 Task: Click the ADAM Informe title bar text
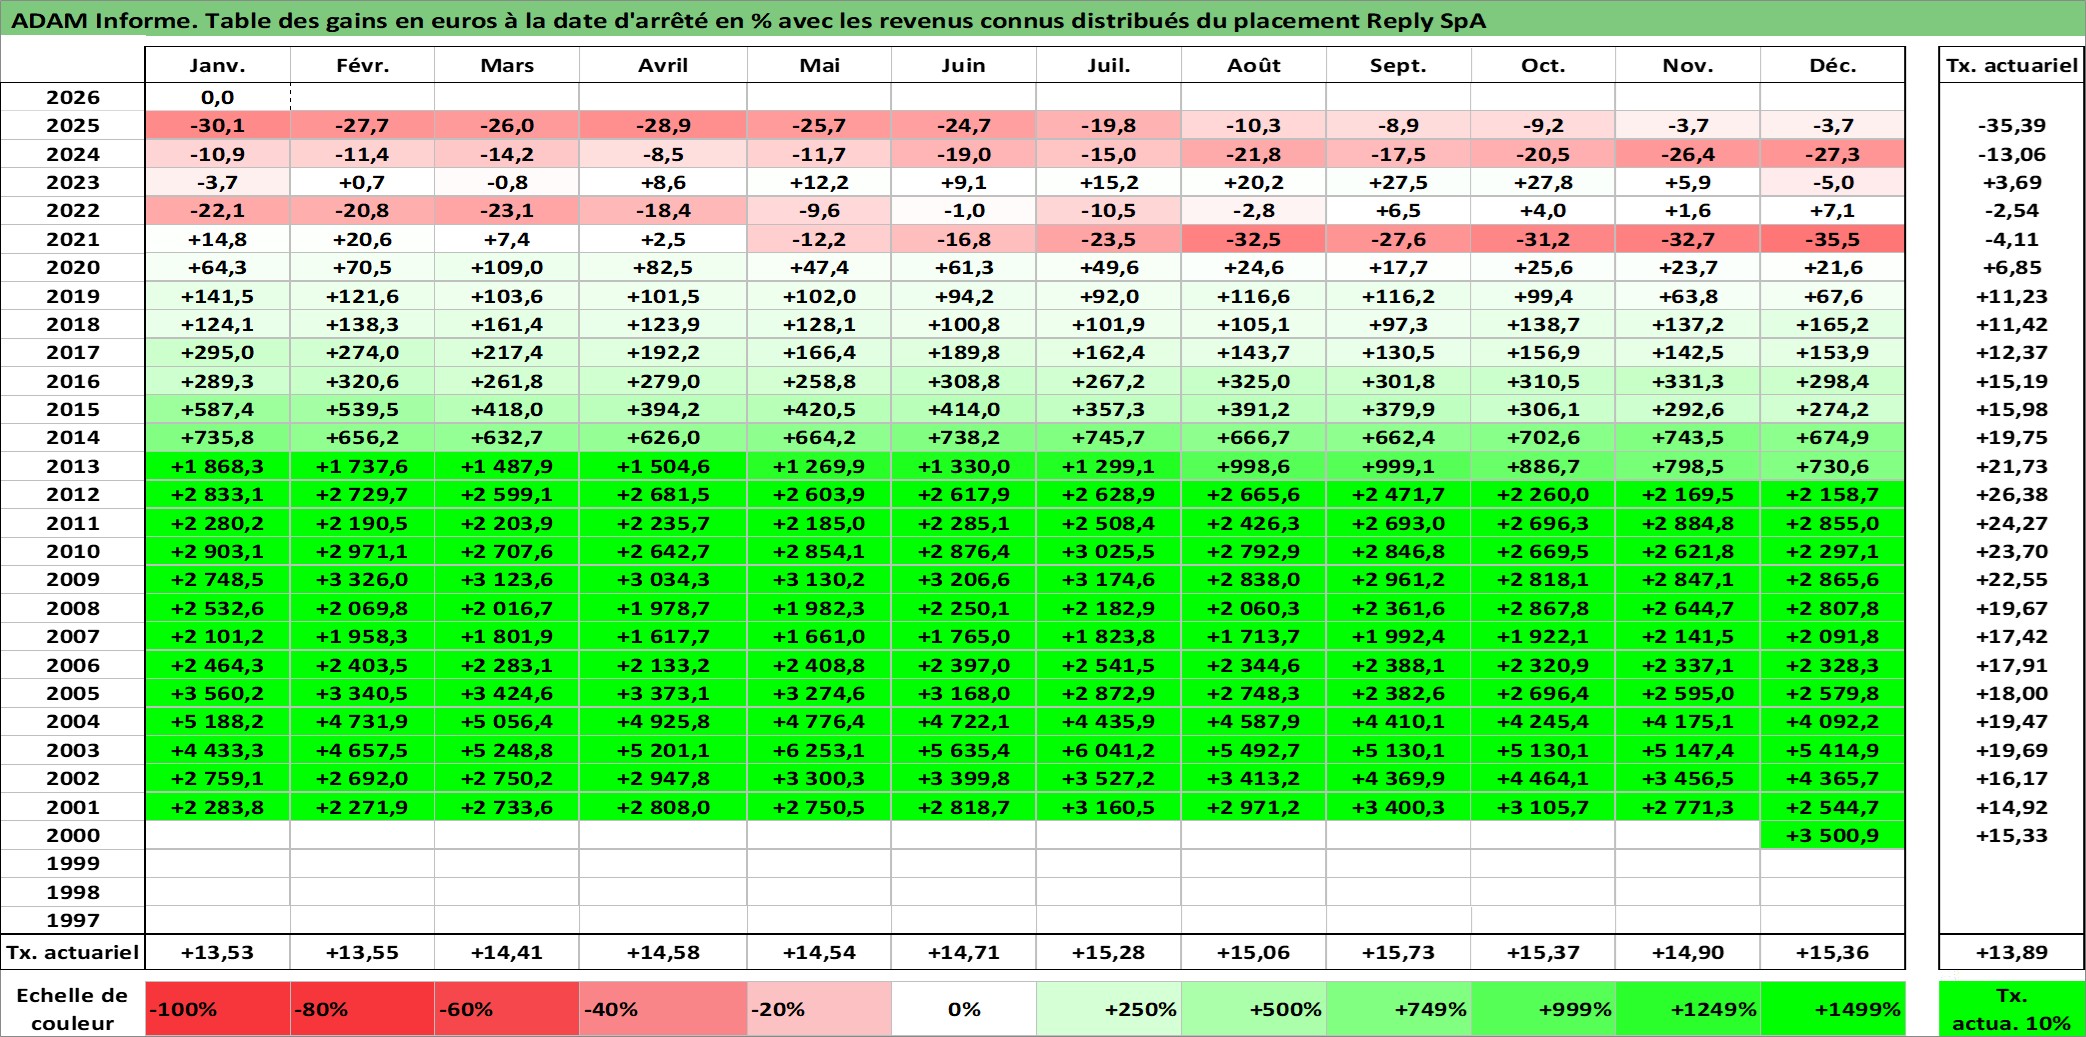click(748, 20)
